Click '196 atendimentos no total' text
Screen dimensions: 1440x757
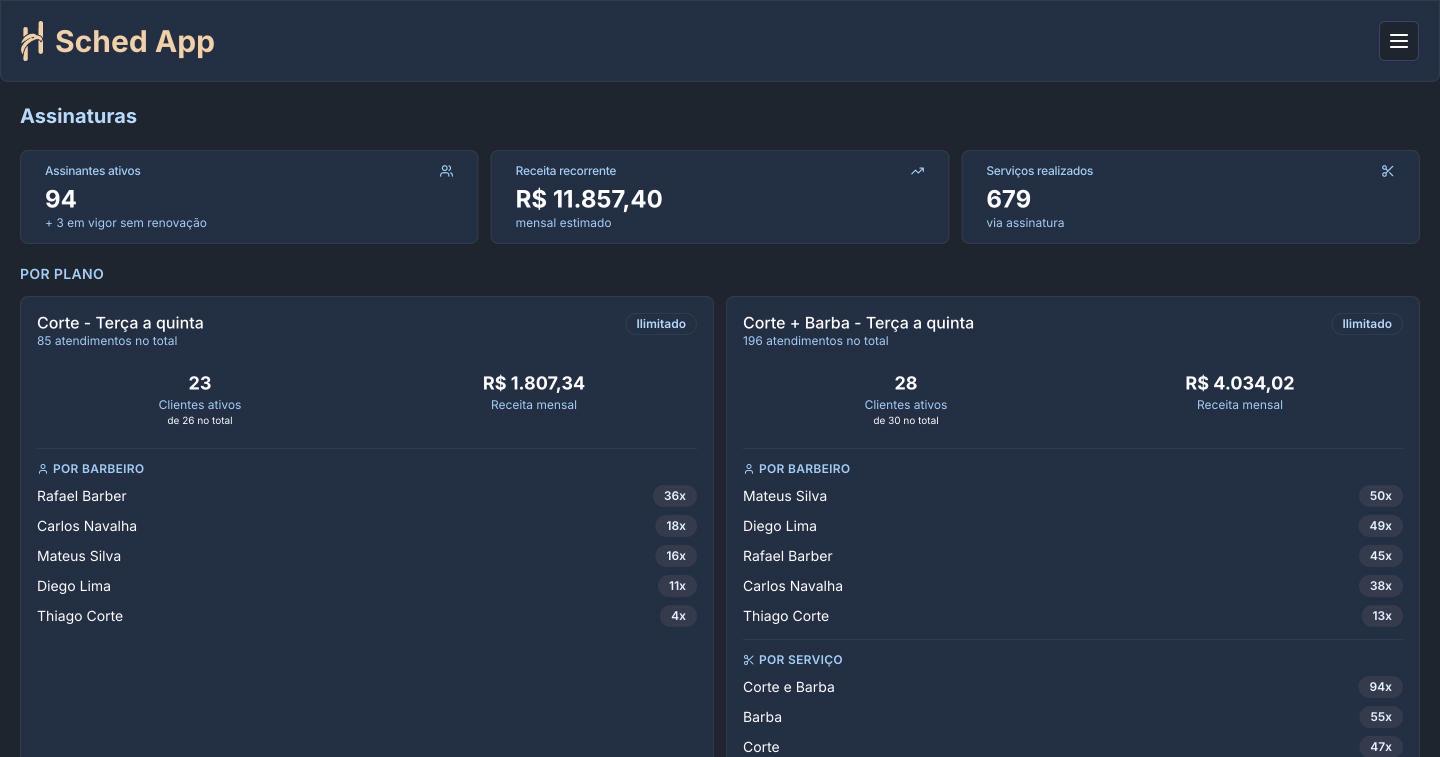(x=816, y=341)
